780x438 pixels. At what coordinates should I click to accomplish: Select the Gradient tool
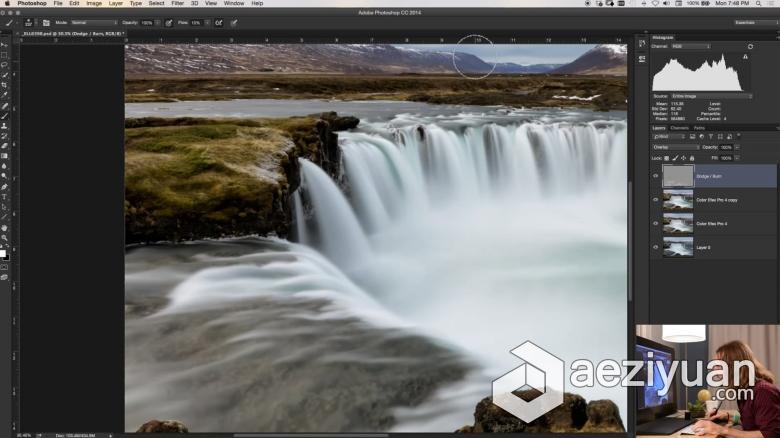click(4, 156)
